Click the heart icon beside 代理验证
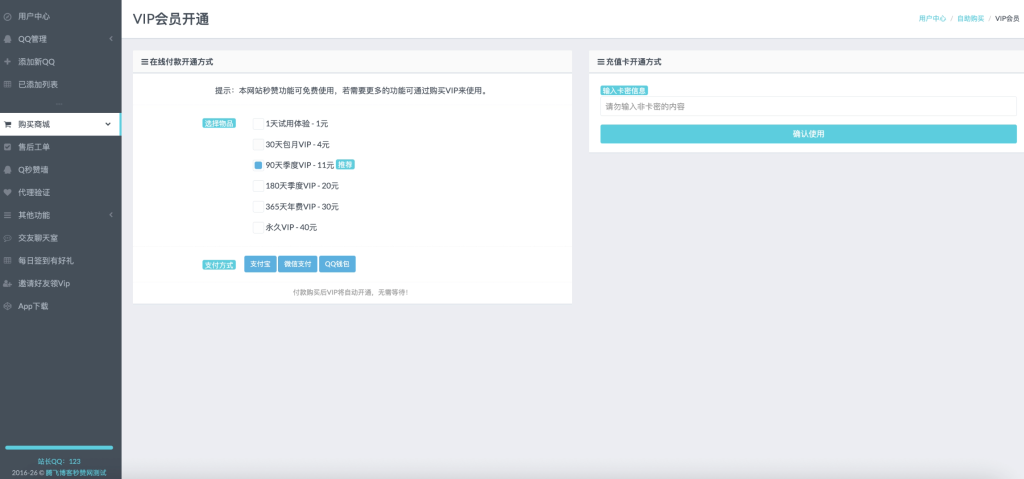This screenshot has height=479, width=1024. click(x=8, y=192)
